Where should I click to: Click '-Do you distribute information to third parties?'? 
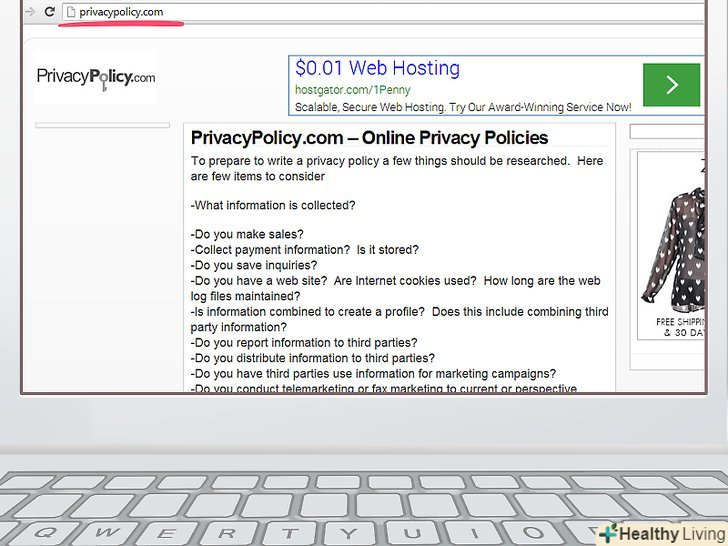[312, 358]
